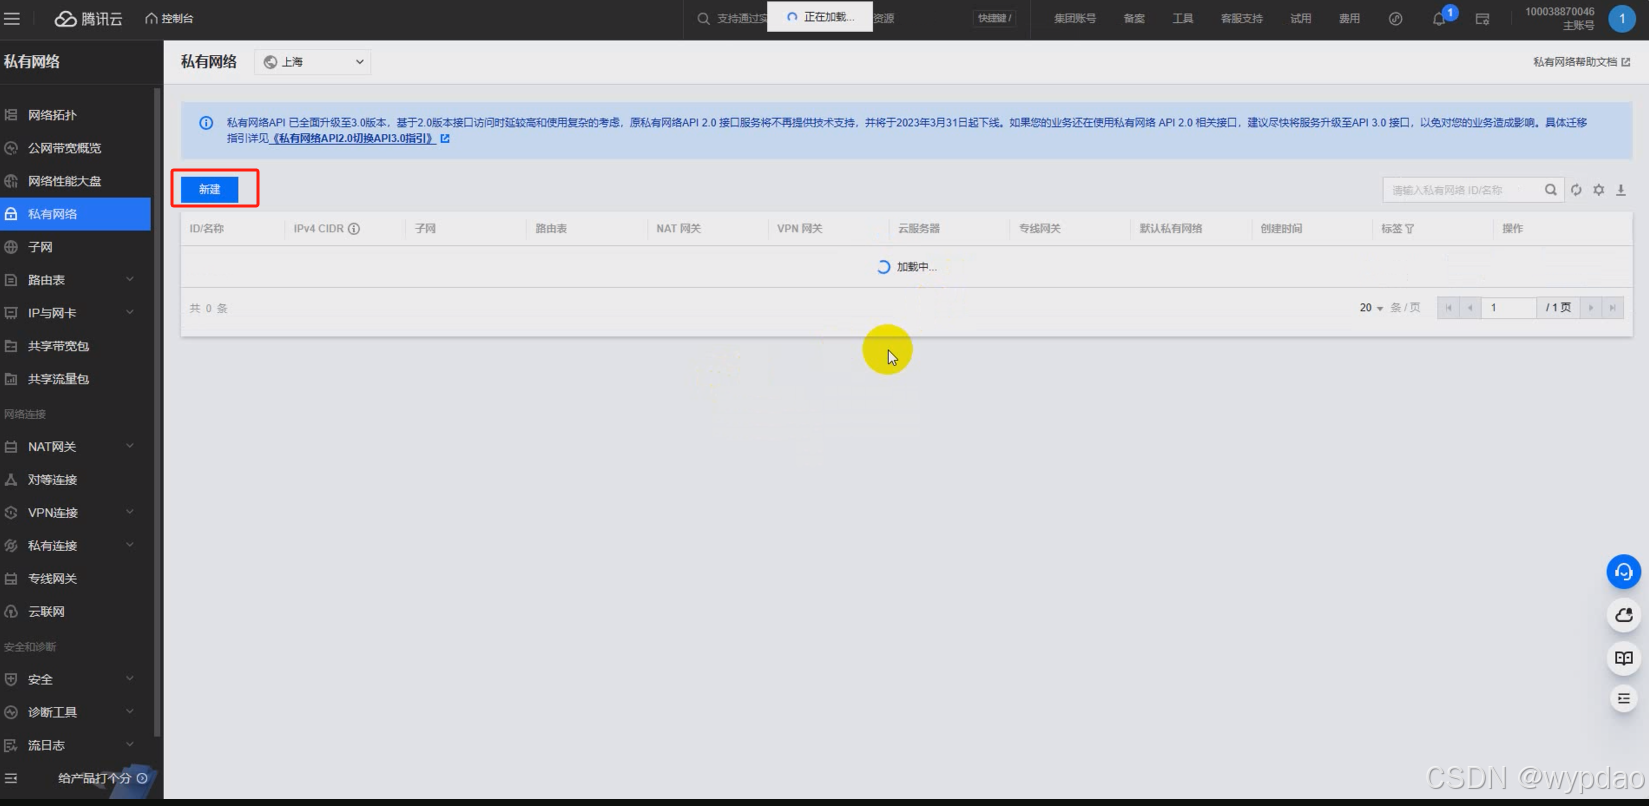The height and width of the screenshot is (806, 1649).
Task: Open customer service headset floating button
Action: [1624, 572]
